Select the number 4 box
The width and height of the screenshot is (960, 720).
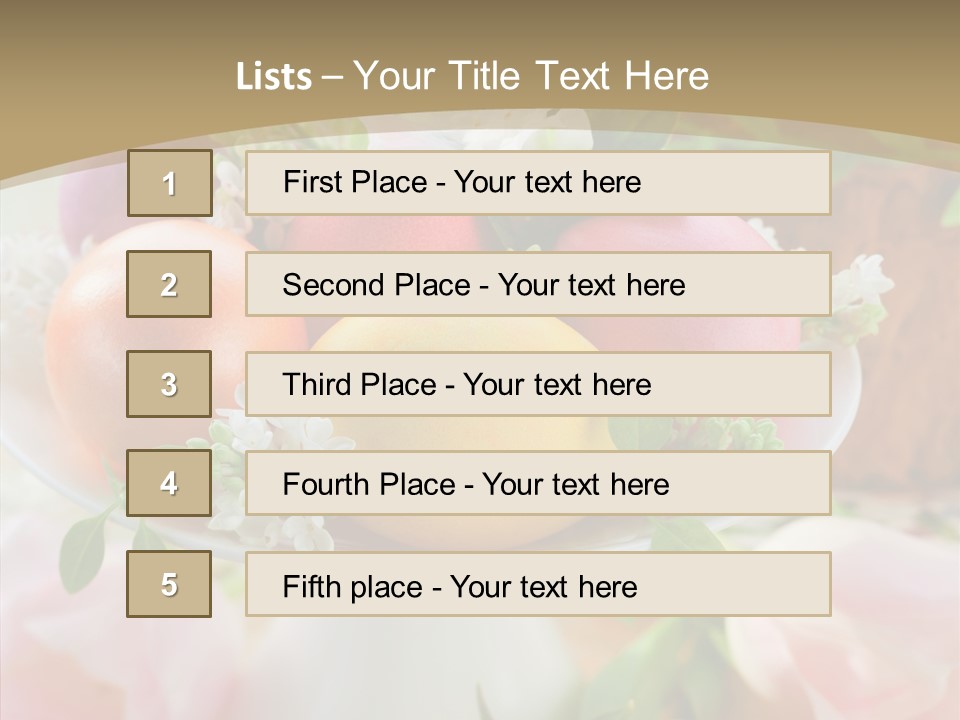click(x=169, y=483)
